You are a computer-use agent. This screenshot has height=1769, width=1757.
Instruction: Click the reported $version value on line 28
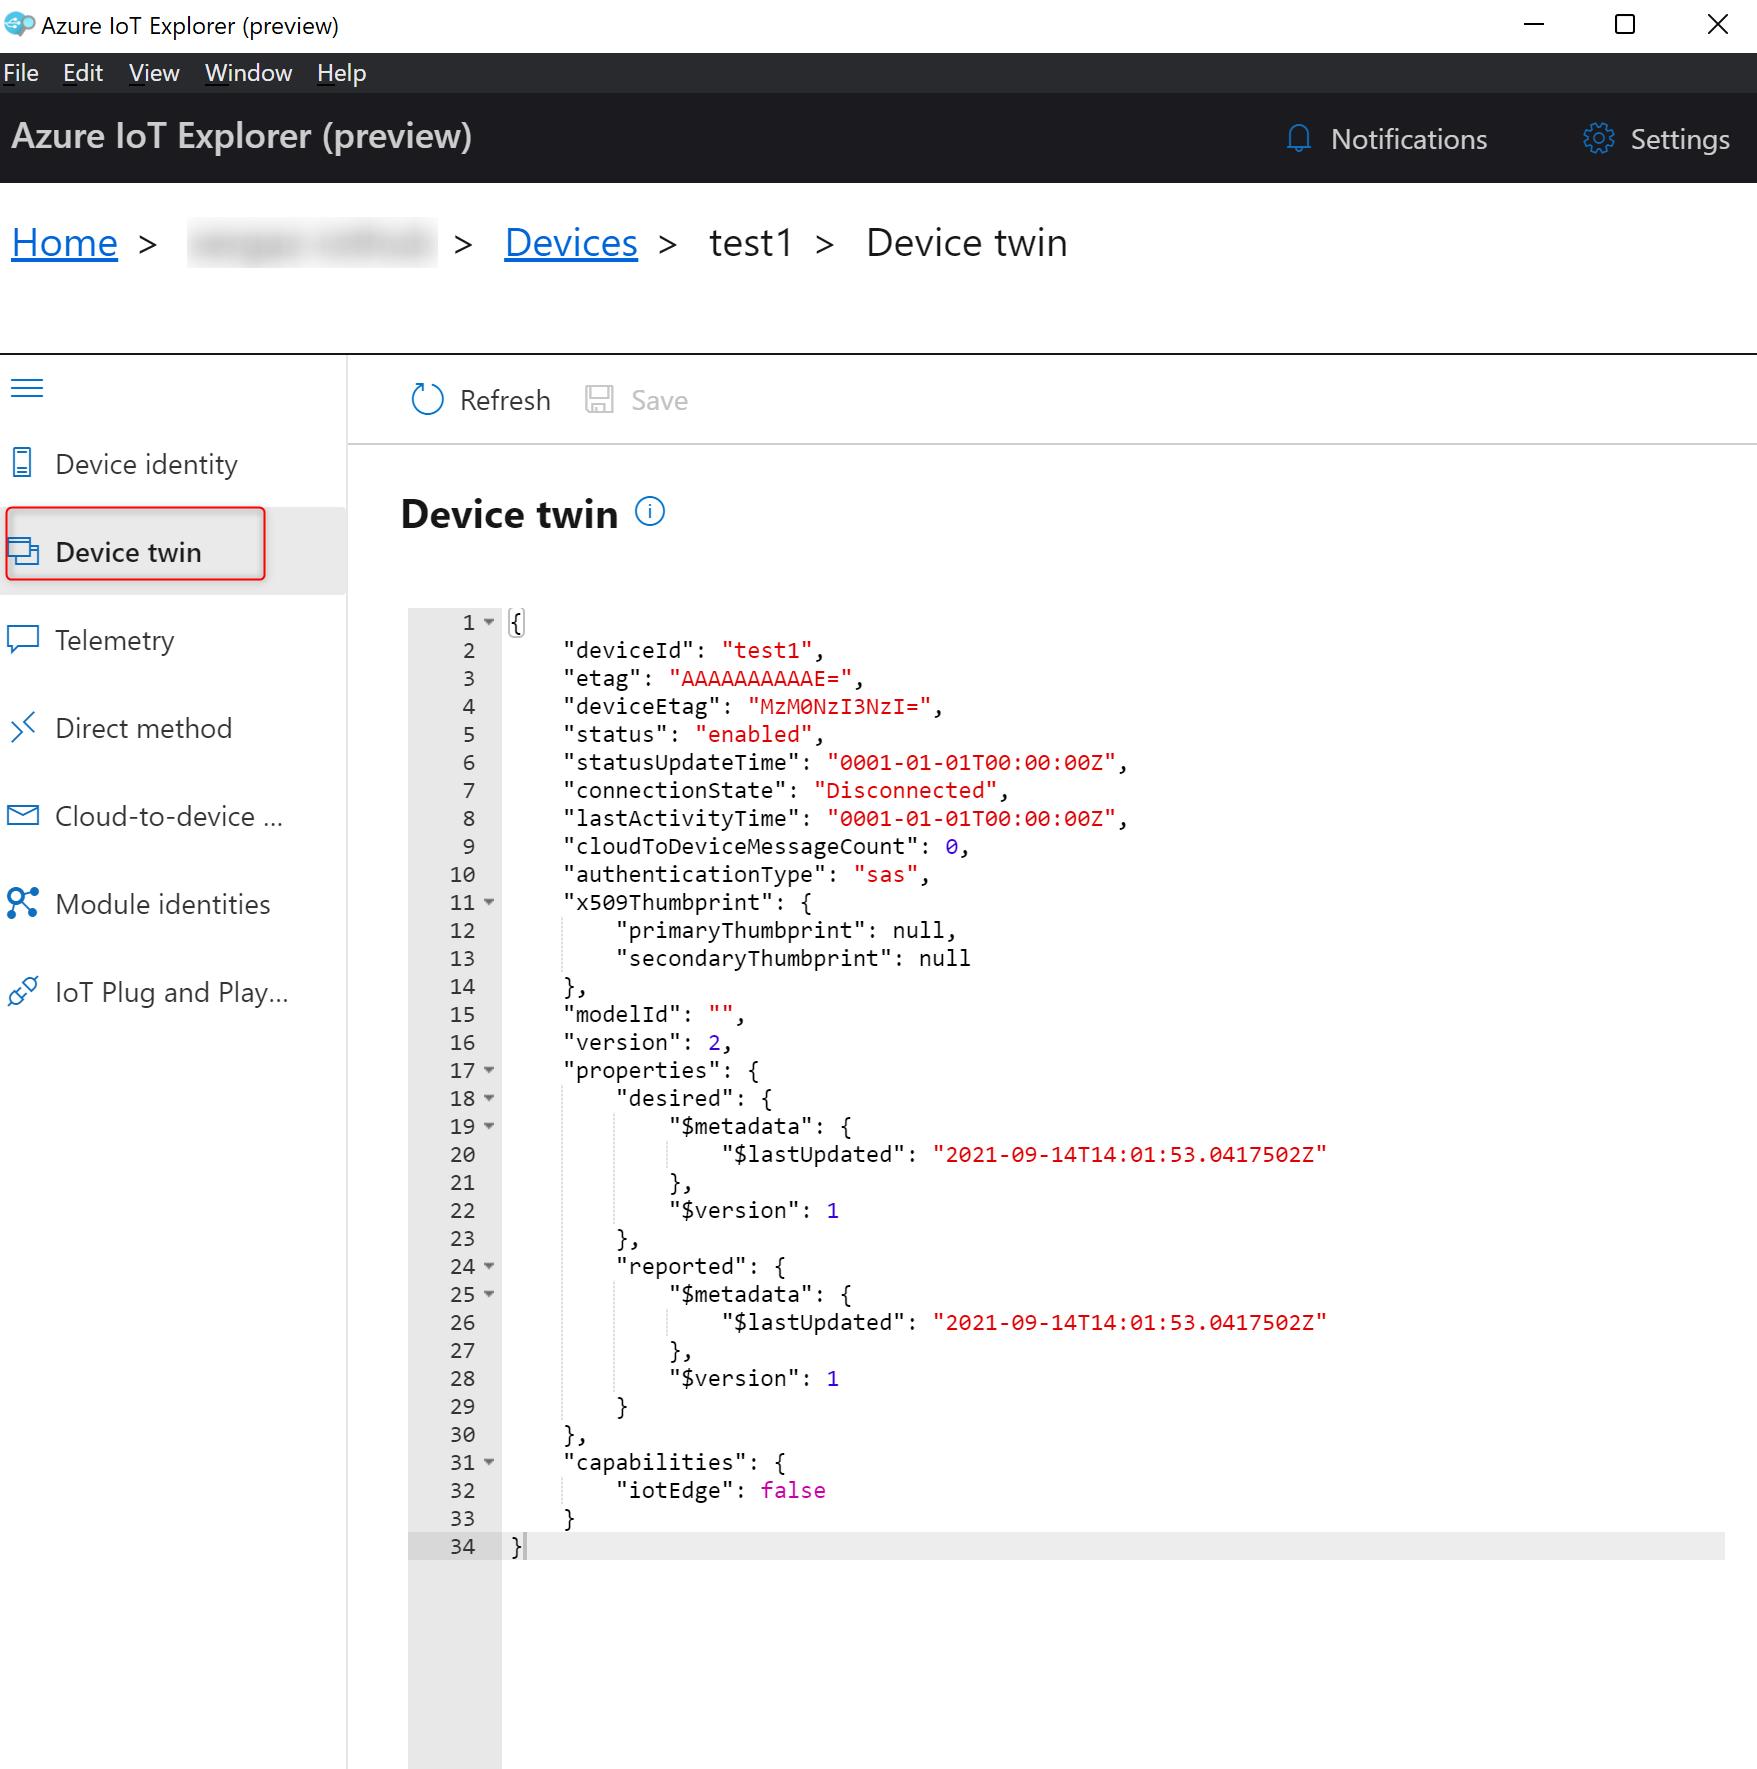pos(832,1378)
